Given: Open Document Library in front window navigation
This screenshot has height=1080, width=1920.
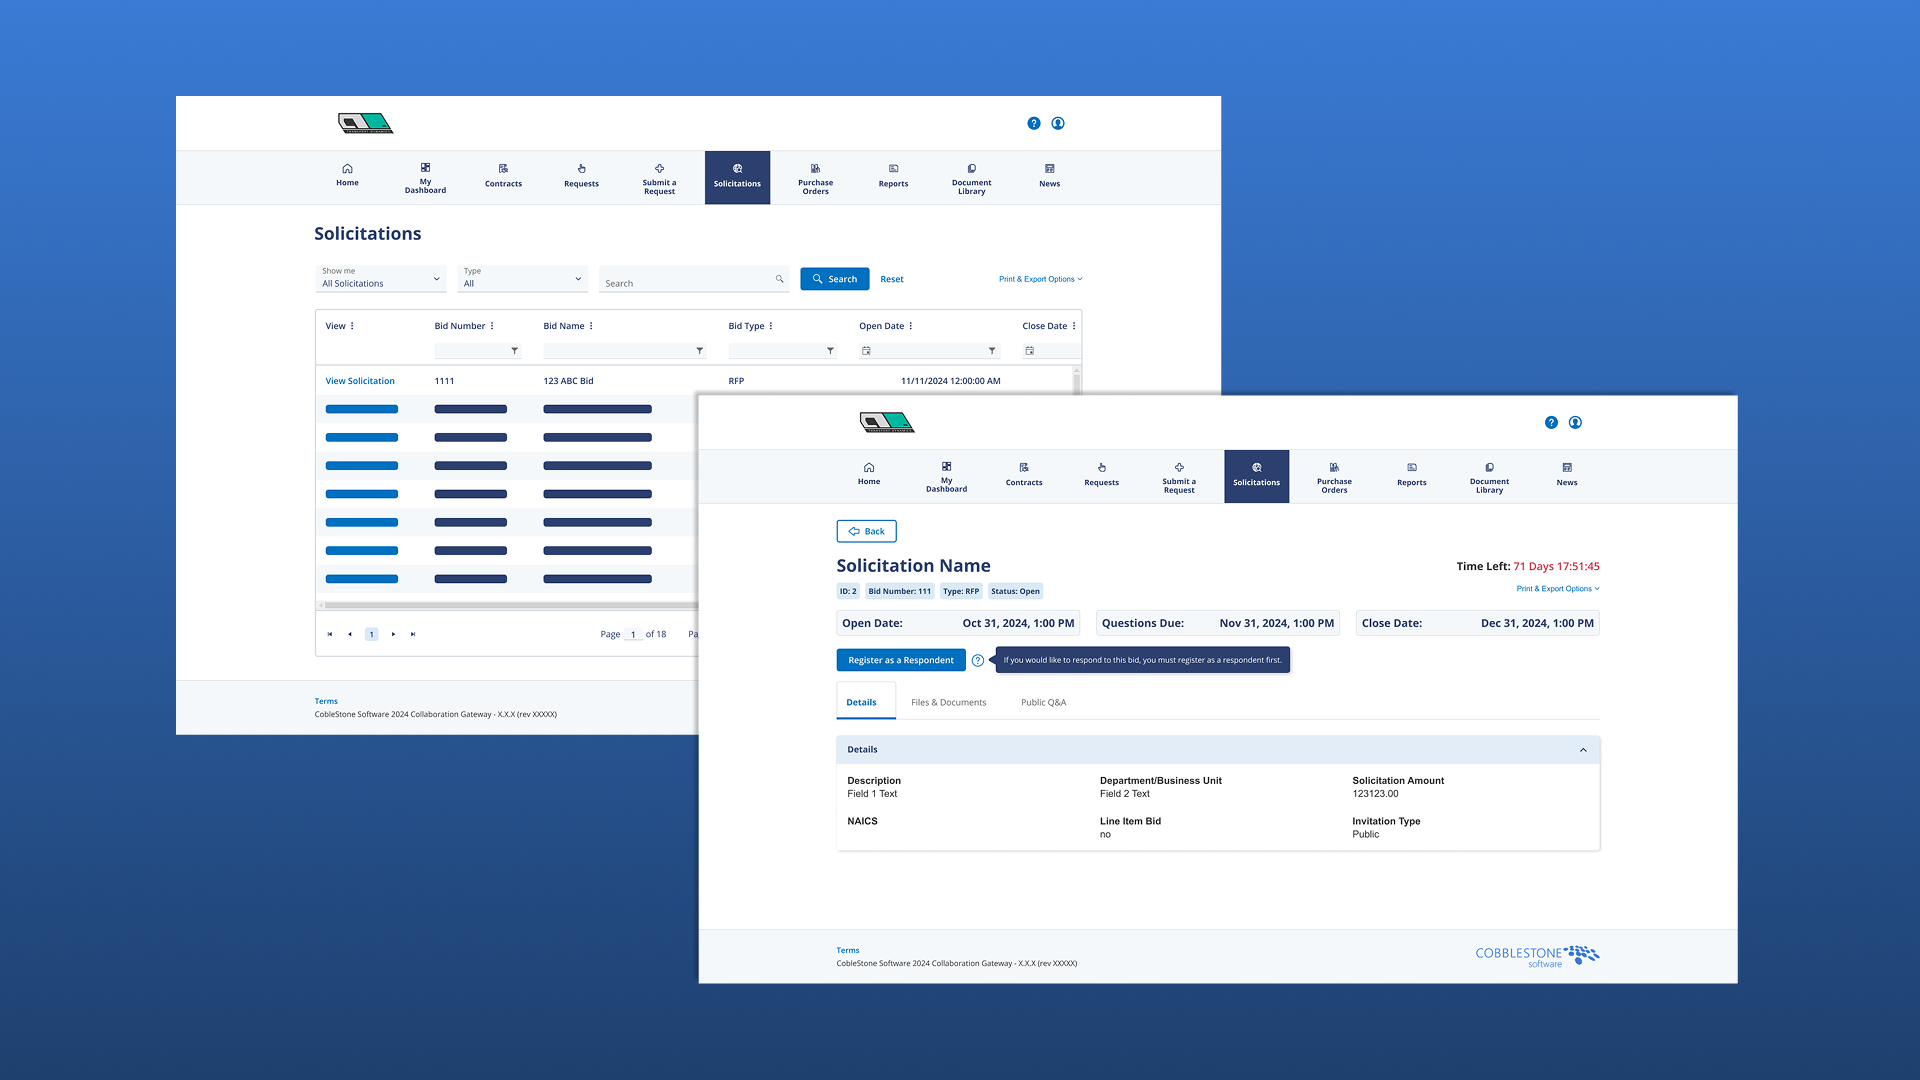Looking at the screenshot, I should point(1489,477).
